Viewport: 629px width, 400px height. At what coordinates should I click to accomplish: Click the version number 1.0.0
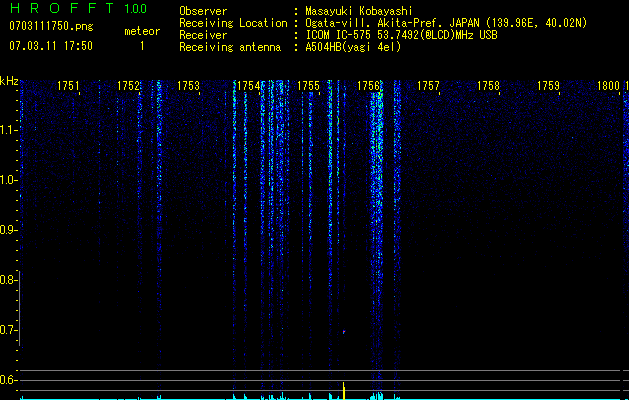pos(136,9)
